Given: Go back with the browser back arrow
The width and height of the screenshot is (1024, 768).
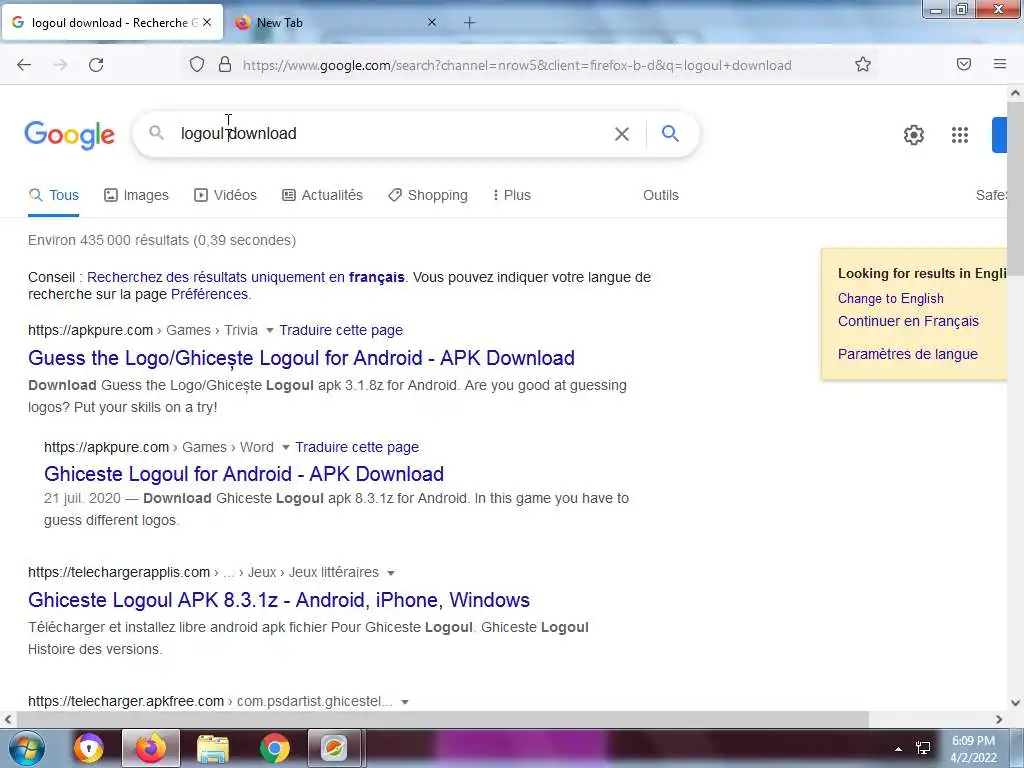Looking at the screenshot, I should [x=24, y=65].
